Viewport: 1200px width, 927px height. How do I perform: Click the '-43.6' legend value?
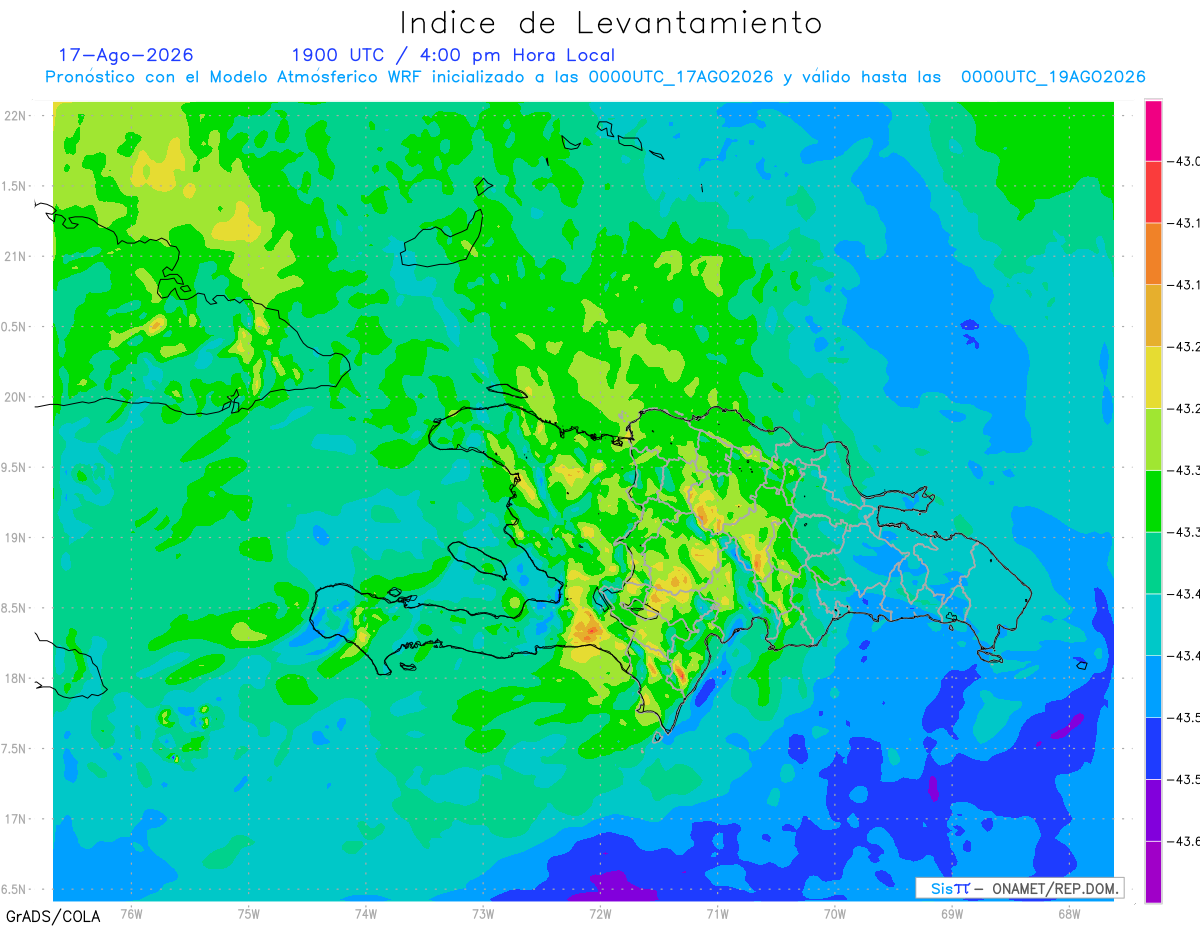tap(1186, 840)
